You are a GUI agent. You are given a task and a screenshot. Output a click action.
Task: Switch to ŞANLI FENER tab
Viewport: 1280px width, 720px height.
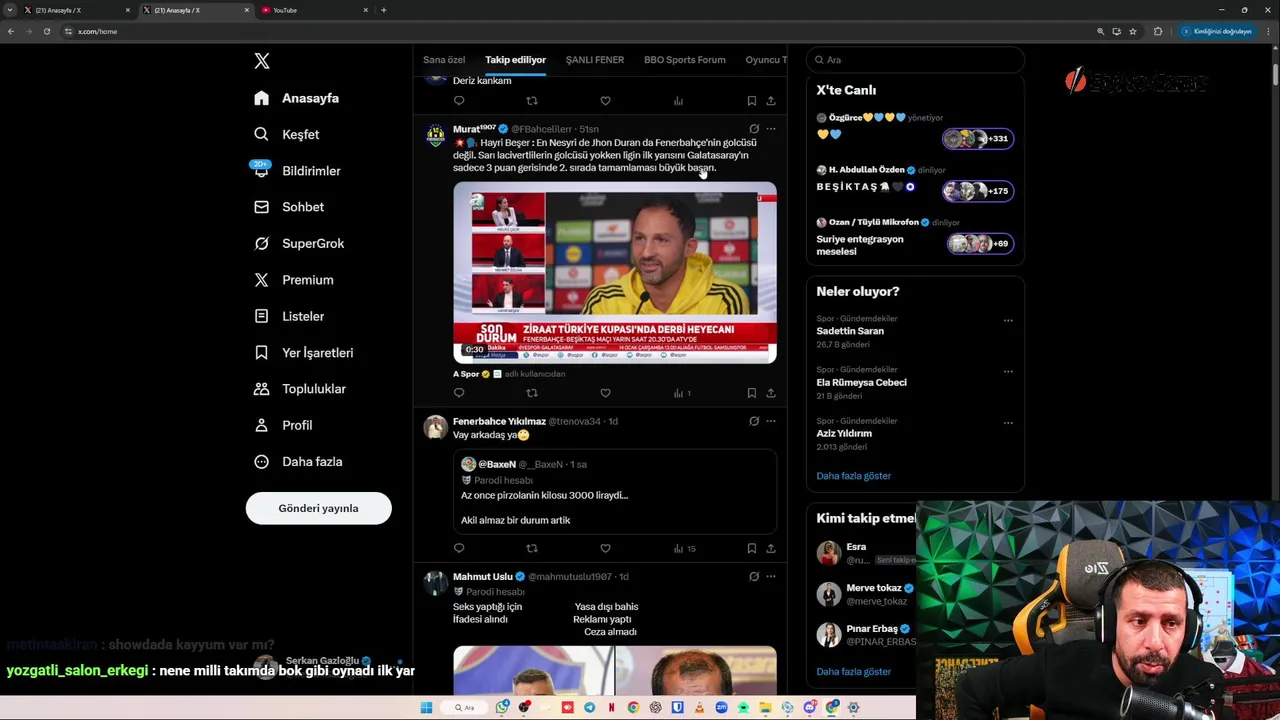pyautogui.click(x=595, y=60)
